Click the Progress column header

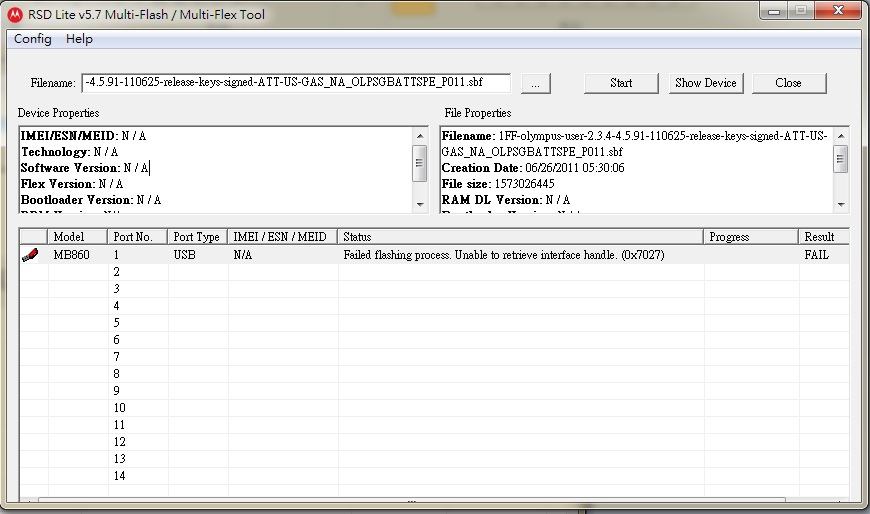(751, 237)
